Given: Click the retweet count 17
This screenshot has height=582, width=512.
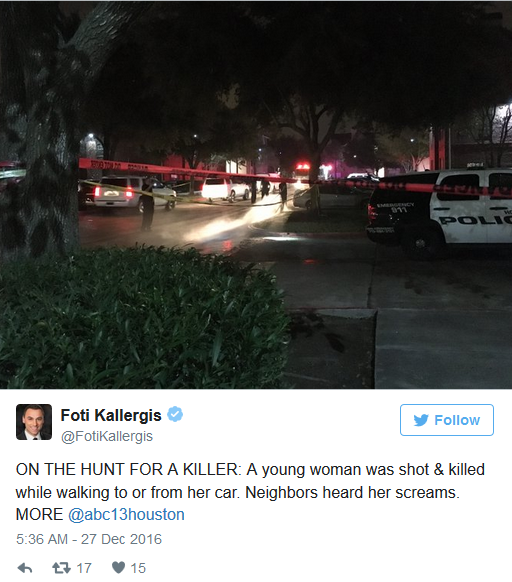Looking at the screenshot, I should tap(84, 568).
